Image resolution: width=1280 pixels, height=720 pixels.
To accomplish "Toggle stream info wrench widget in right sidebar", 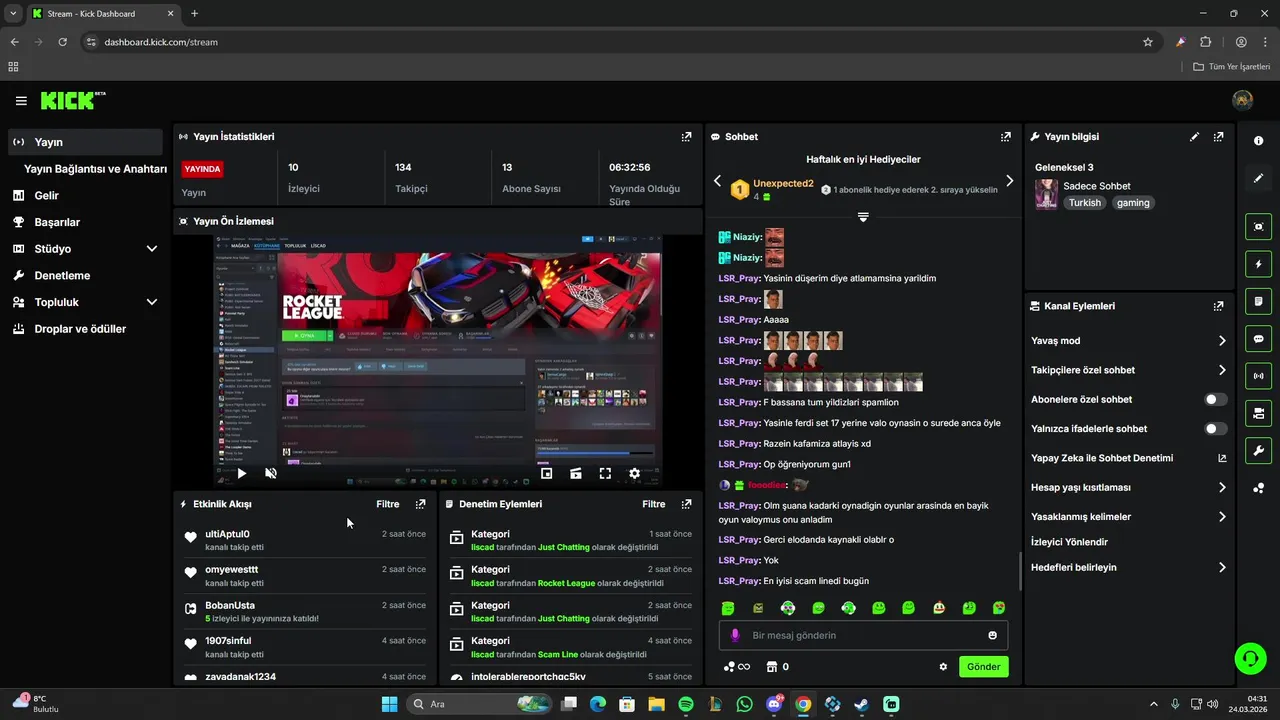I will coord(1259,450).
